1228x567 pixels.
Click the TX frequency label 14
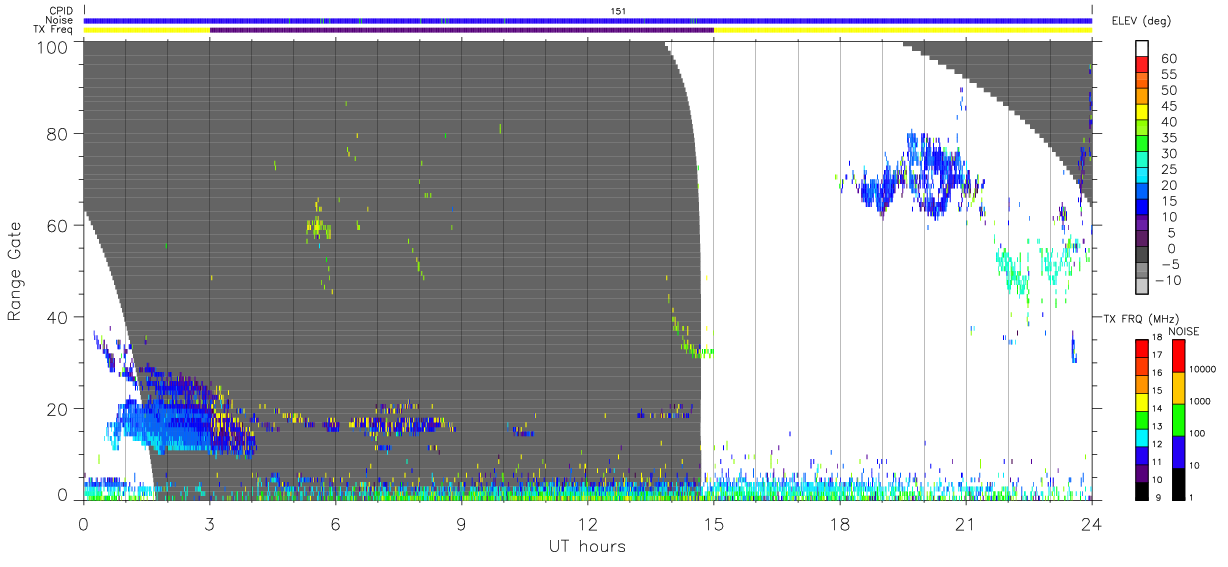(1156, 410)
